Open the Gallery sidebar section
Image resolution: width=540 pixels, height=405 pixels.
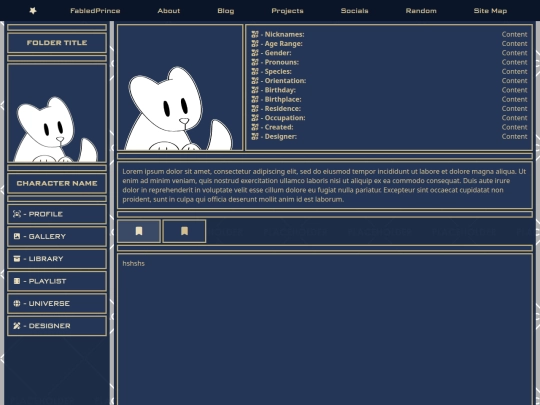(57, 236)
